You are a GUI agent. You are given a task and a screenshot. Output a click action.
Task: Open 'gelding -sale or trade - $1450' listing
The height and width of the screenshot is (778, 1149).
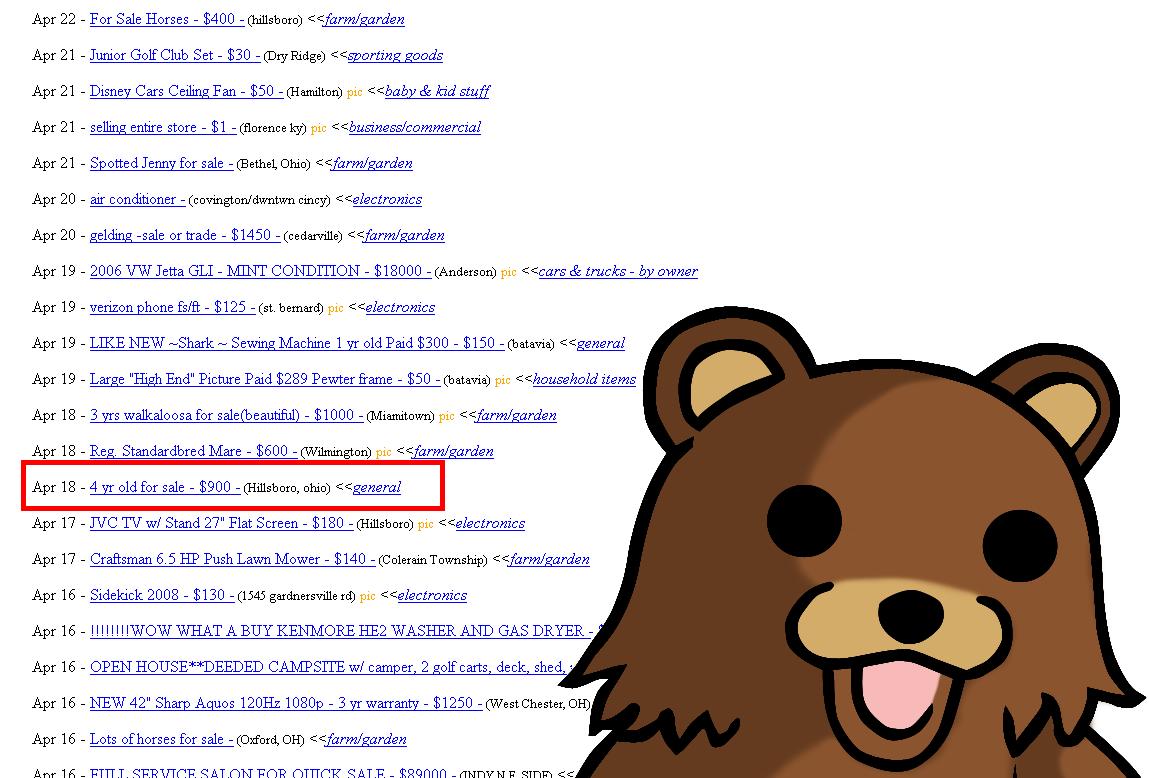[x=185, y=235]
